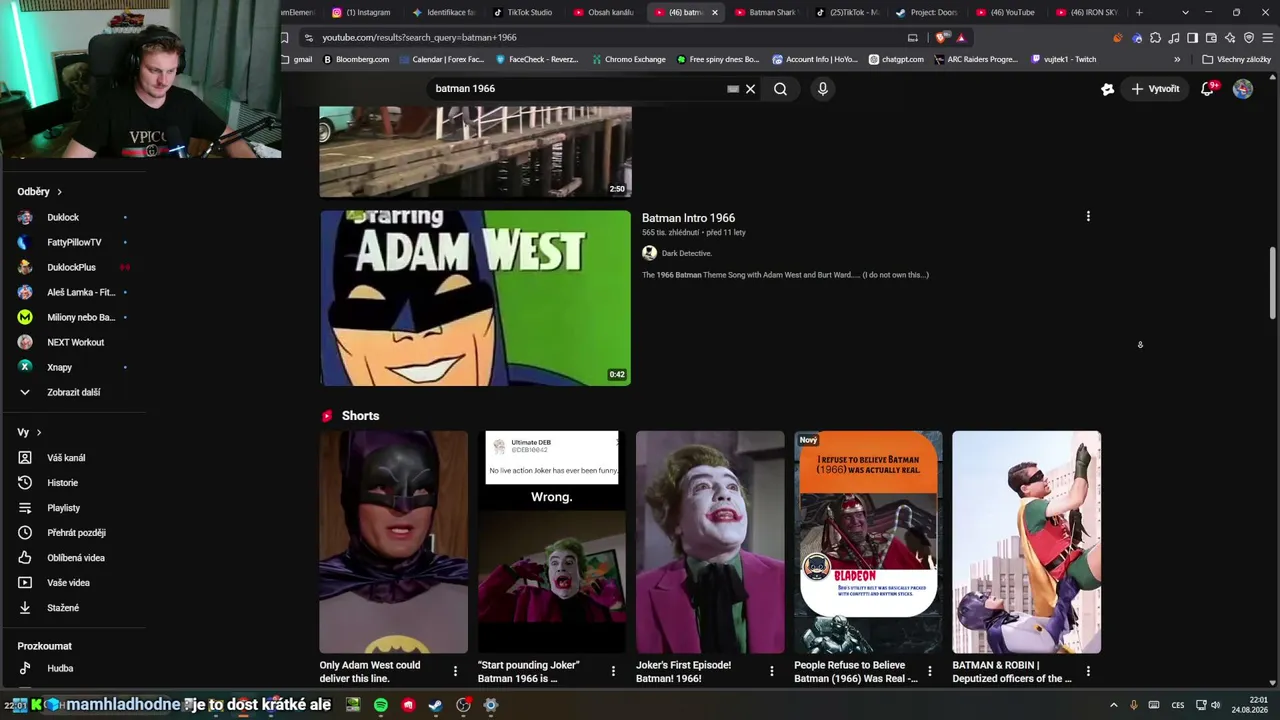
Task: Open the 'Start pounding Joker' Short thumbnail
Action: pos(551,542)
